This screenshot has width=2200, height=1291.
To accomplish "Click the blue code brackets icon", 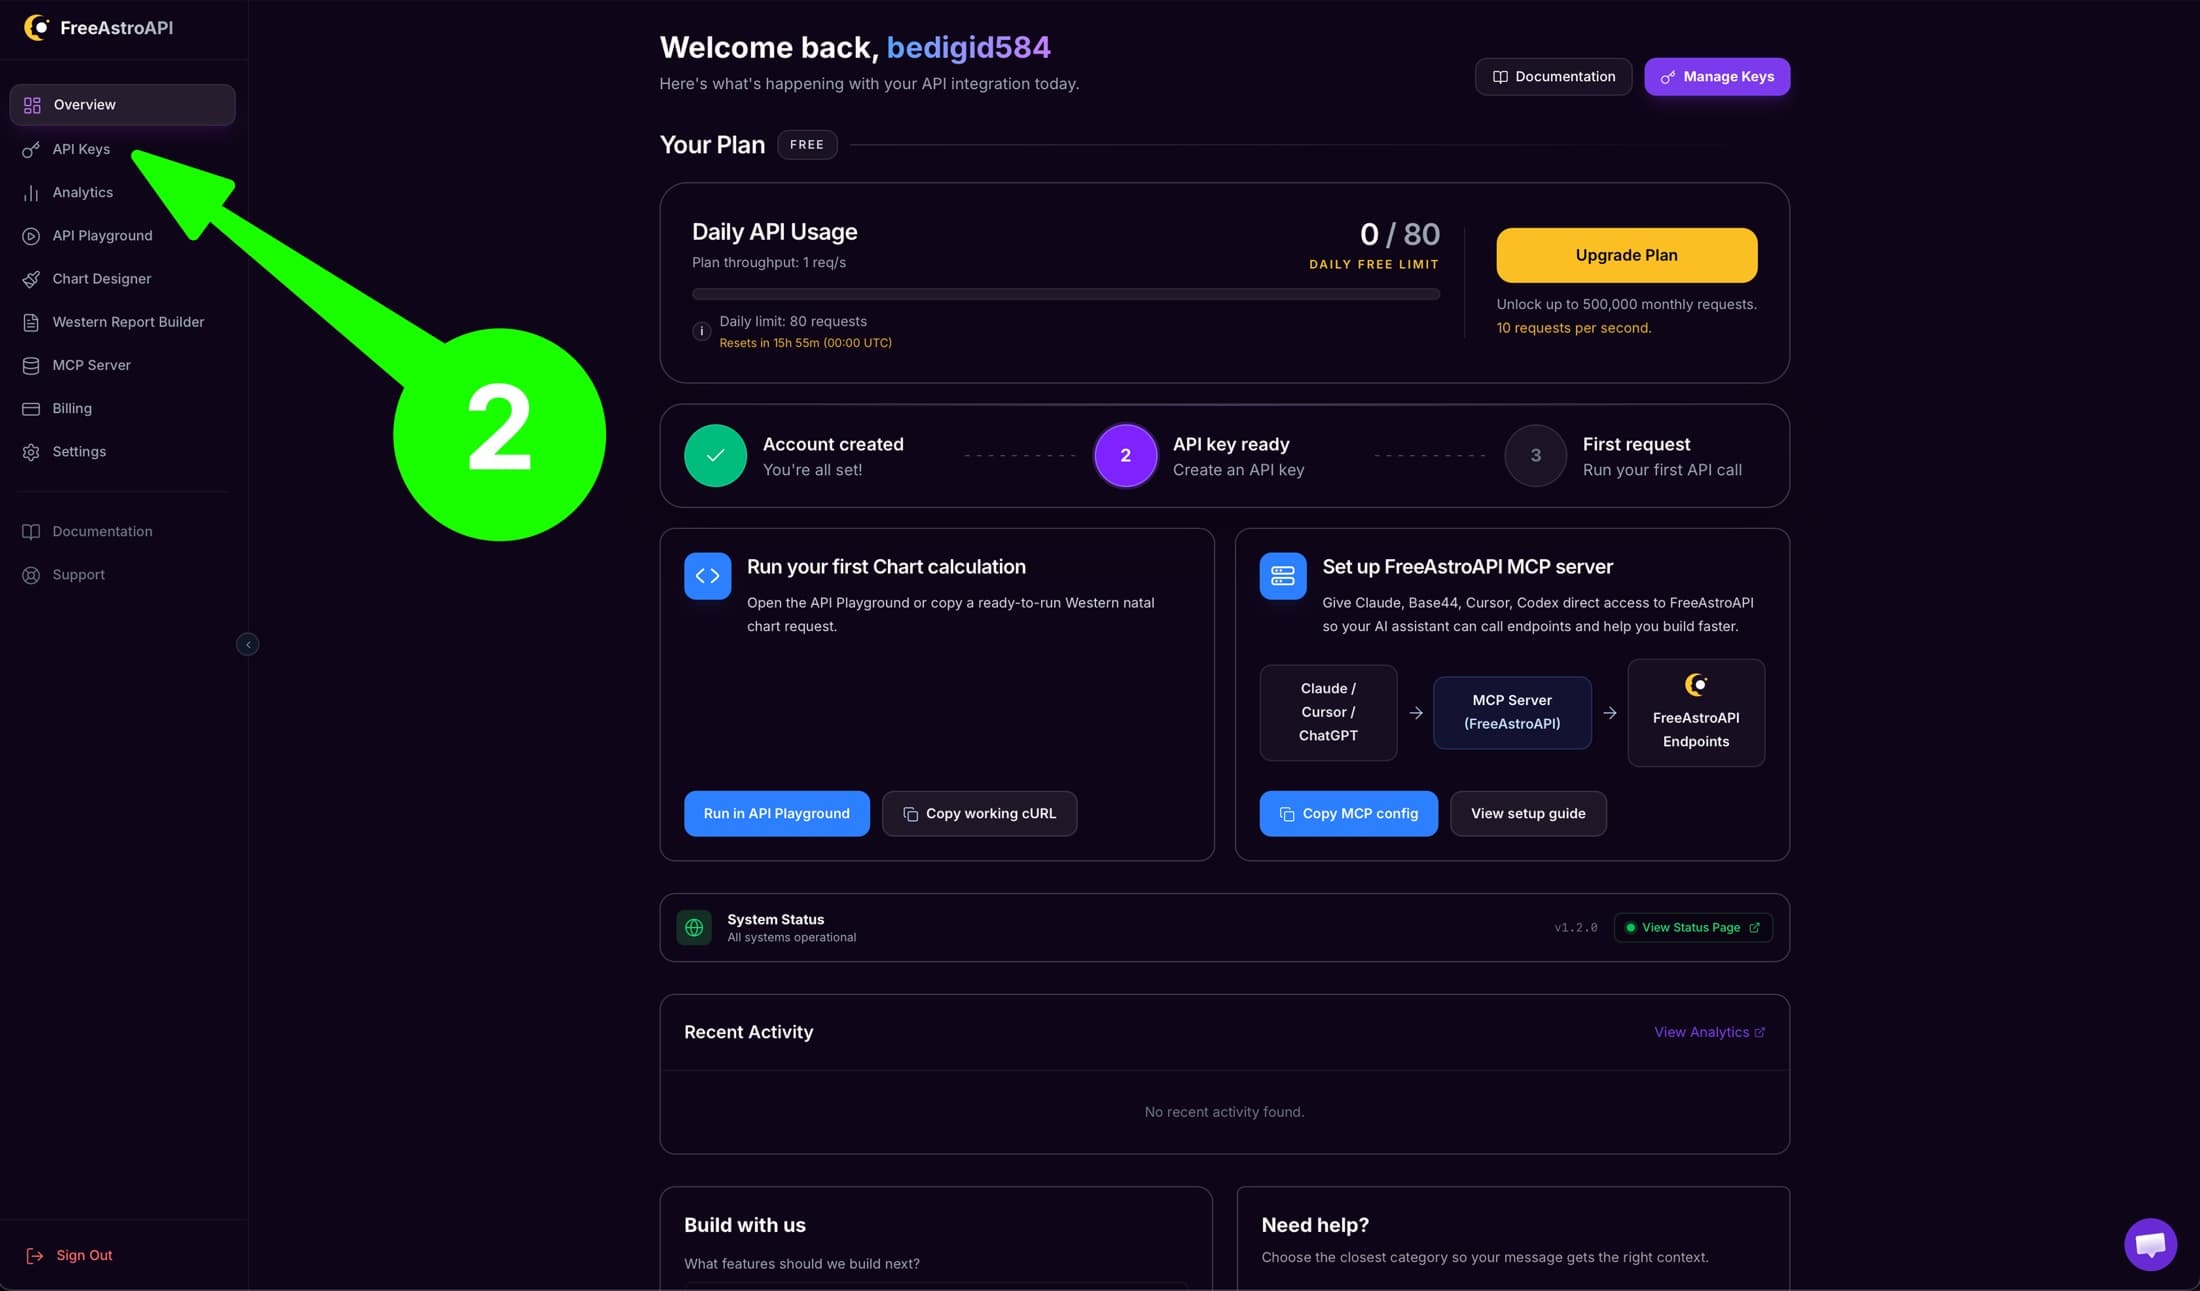I will click(x=707, y=576).
